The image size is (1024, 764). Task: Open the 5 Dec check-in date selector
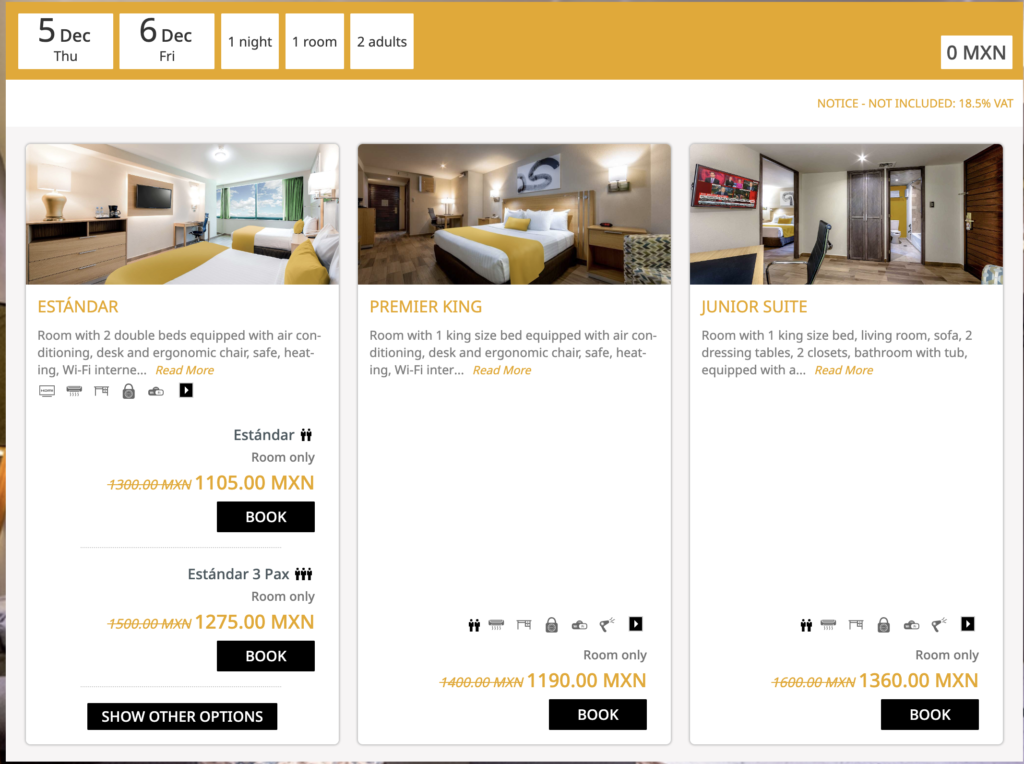tap(65, 41)
